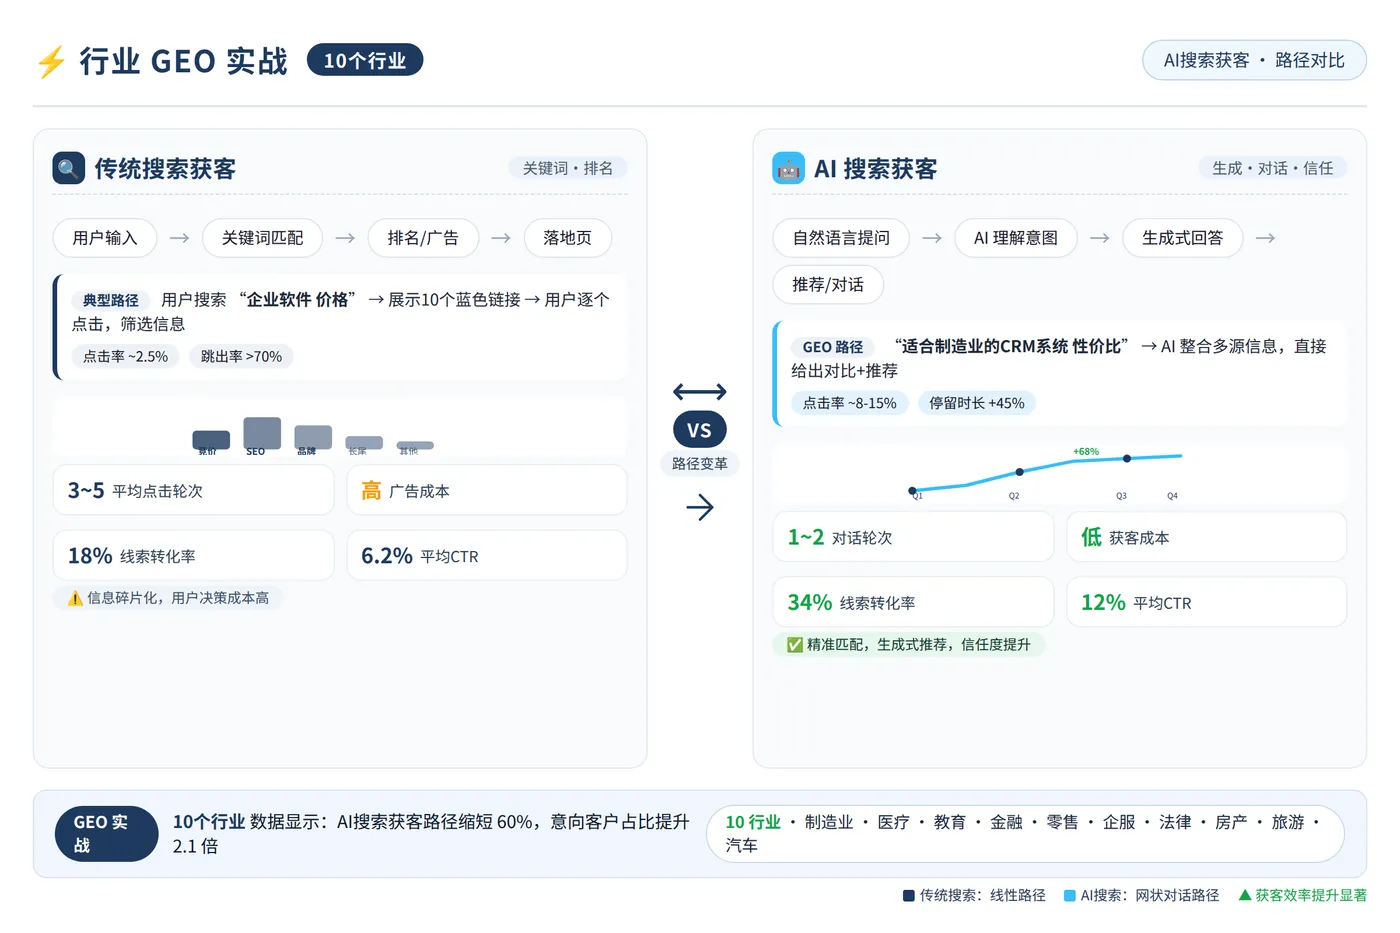Click the robot icon beside AI 搜索获客
Viewport: 1400px width, 933px height.
(788, 168)
